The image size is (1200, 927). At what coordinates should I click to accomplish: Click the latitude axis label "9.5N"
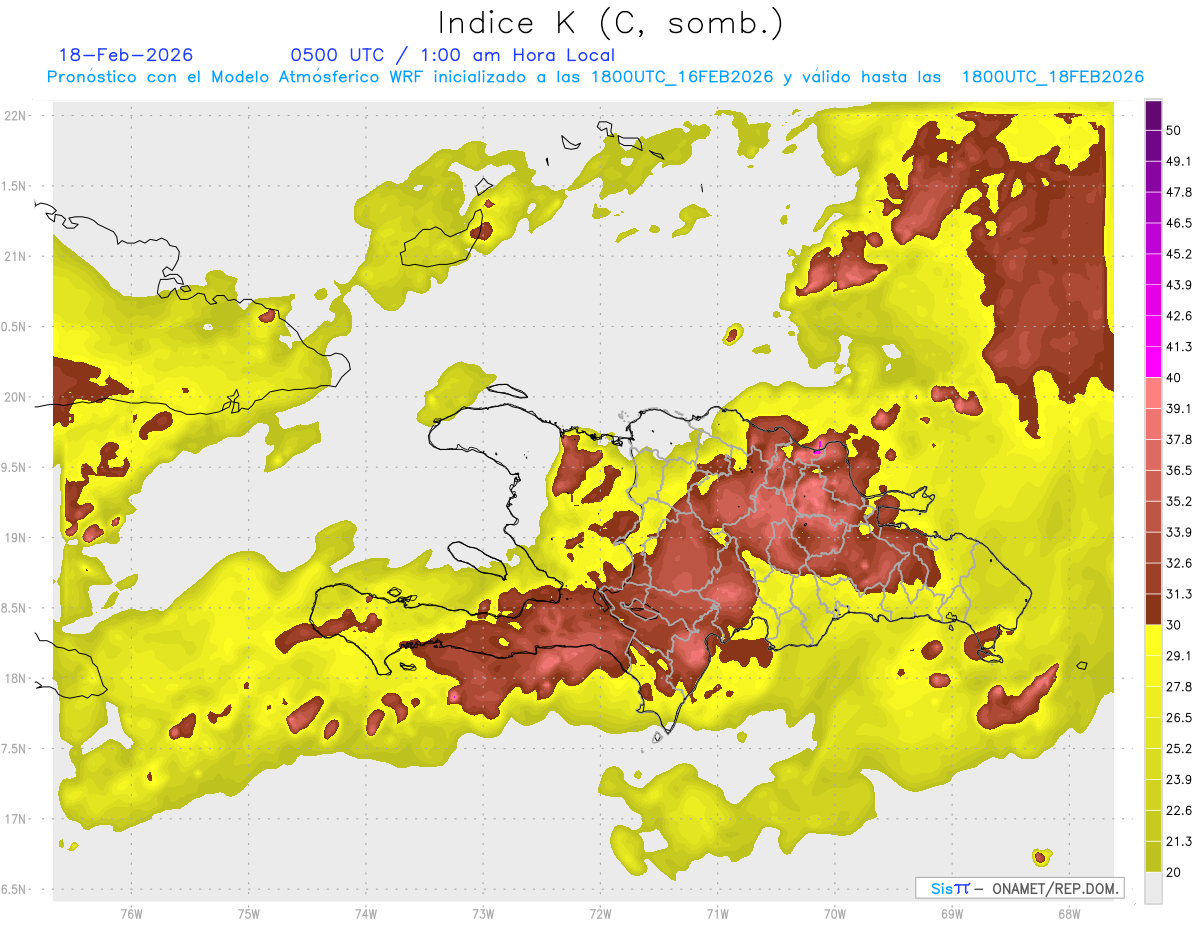tap(15, 467)
